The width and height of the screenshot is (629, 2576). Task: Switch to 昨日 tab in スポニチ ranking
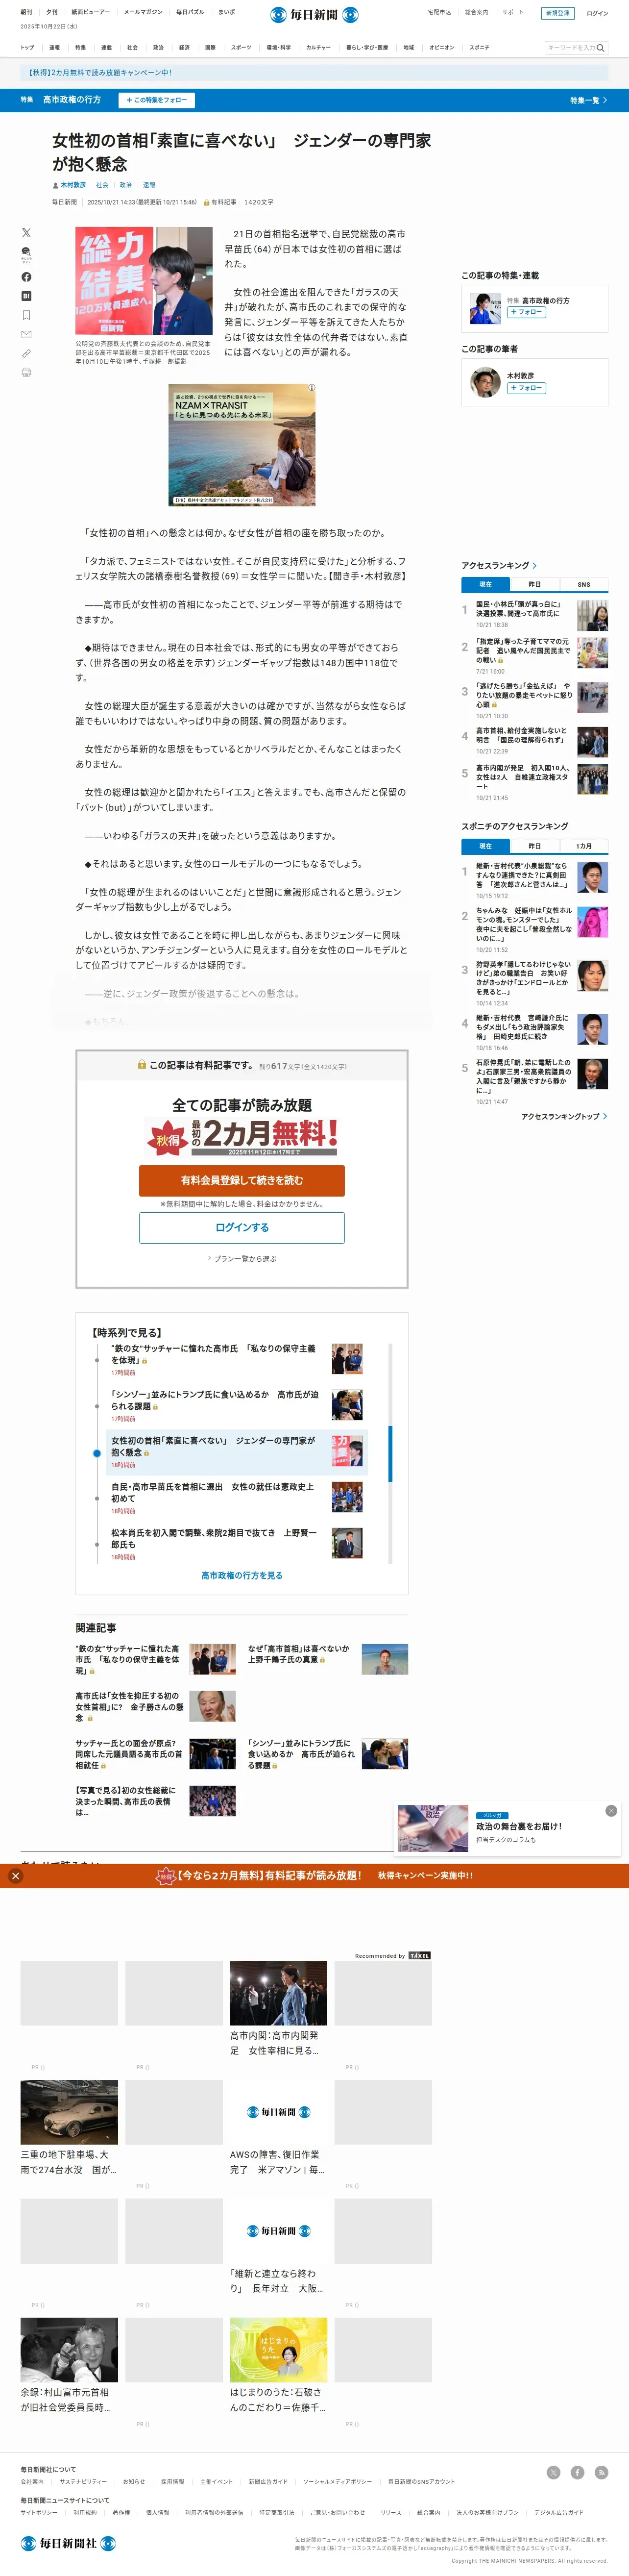tap(534, 846)
